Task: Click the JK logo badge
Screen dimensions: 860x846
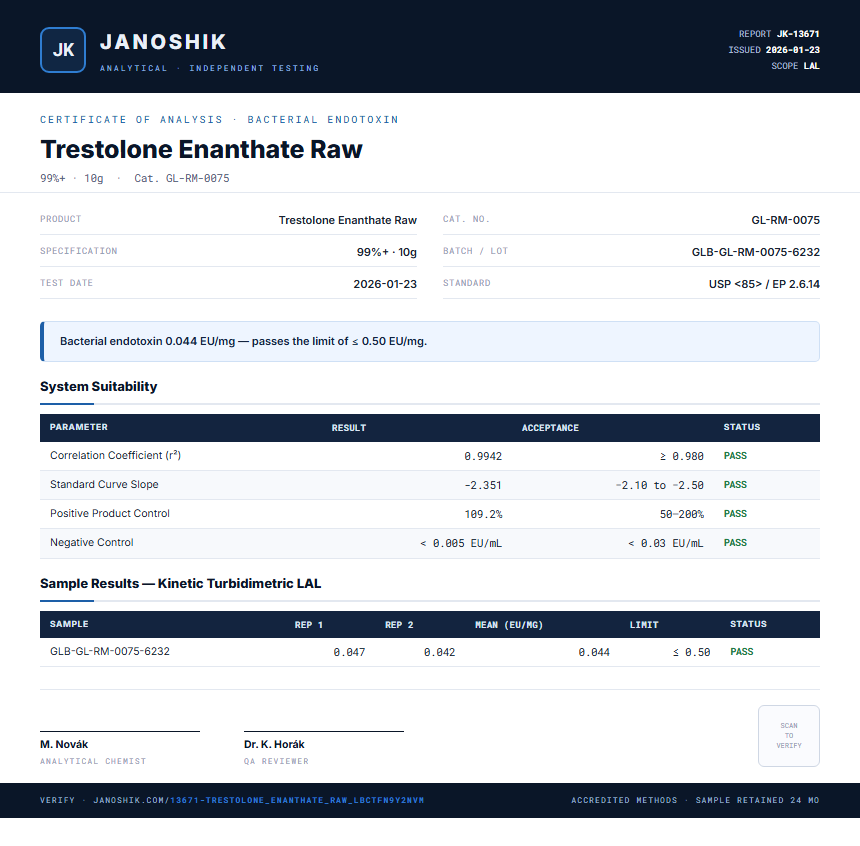Action: 63,50
